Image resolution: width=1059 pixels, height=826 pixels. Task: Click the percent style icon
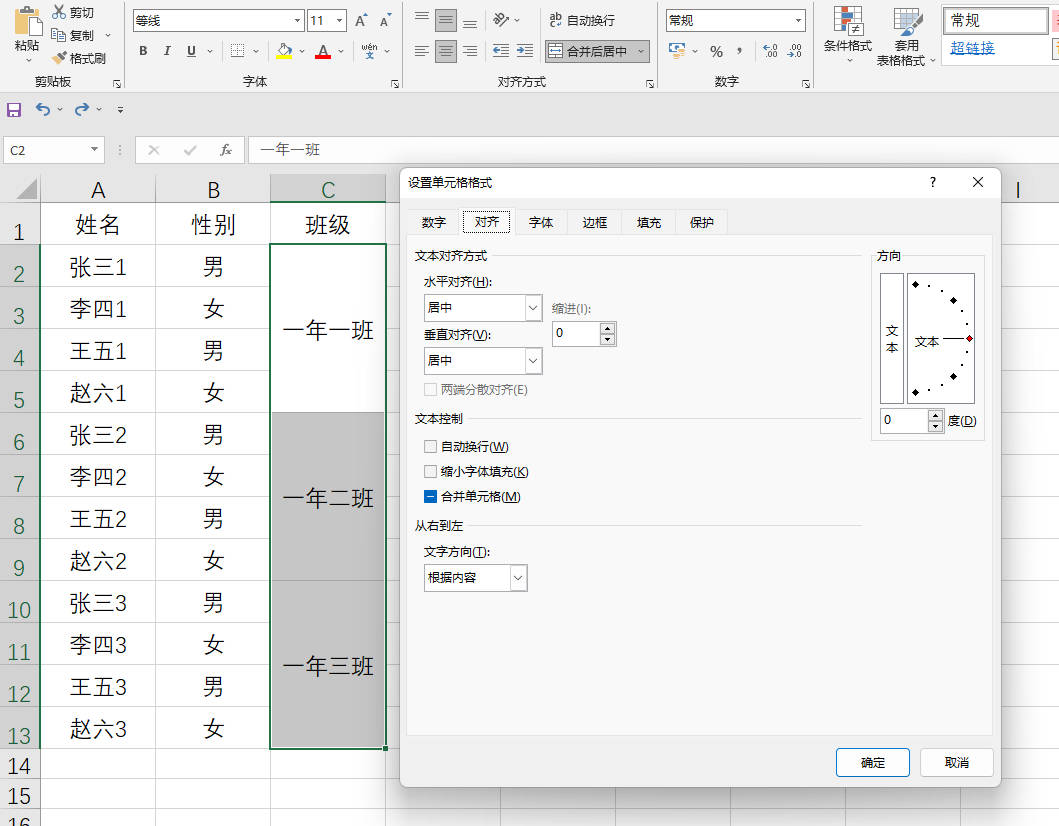coord(716,51)
